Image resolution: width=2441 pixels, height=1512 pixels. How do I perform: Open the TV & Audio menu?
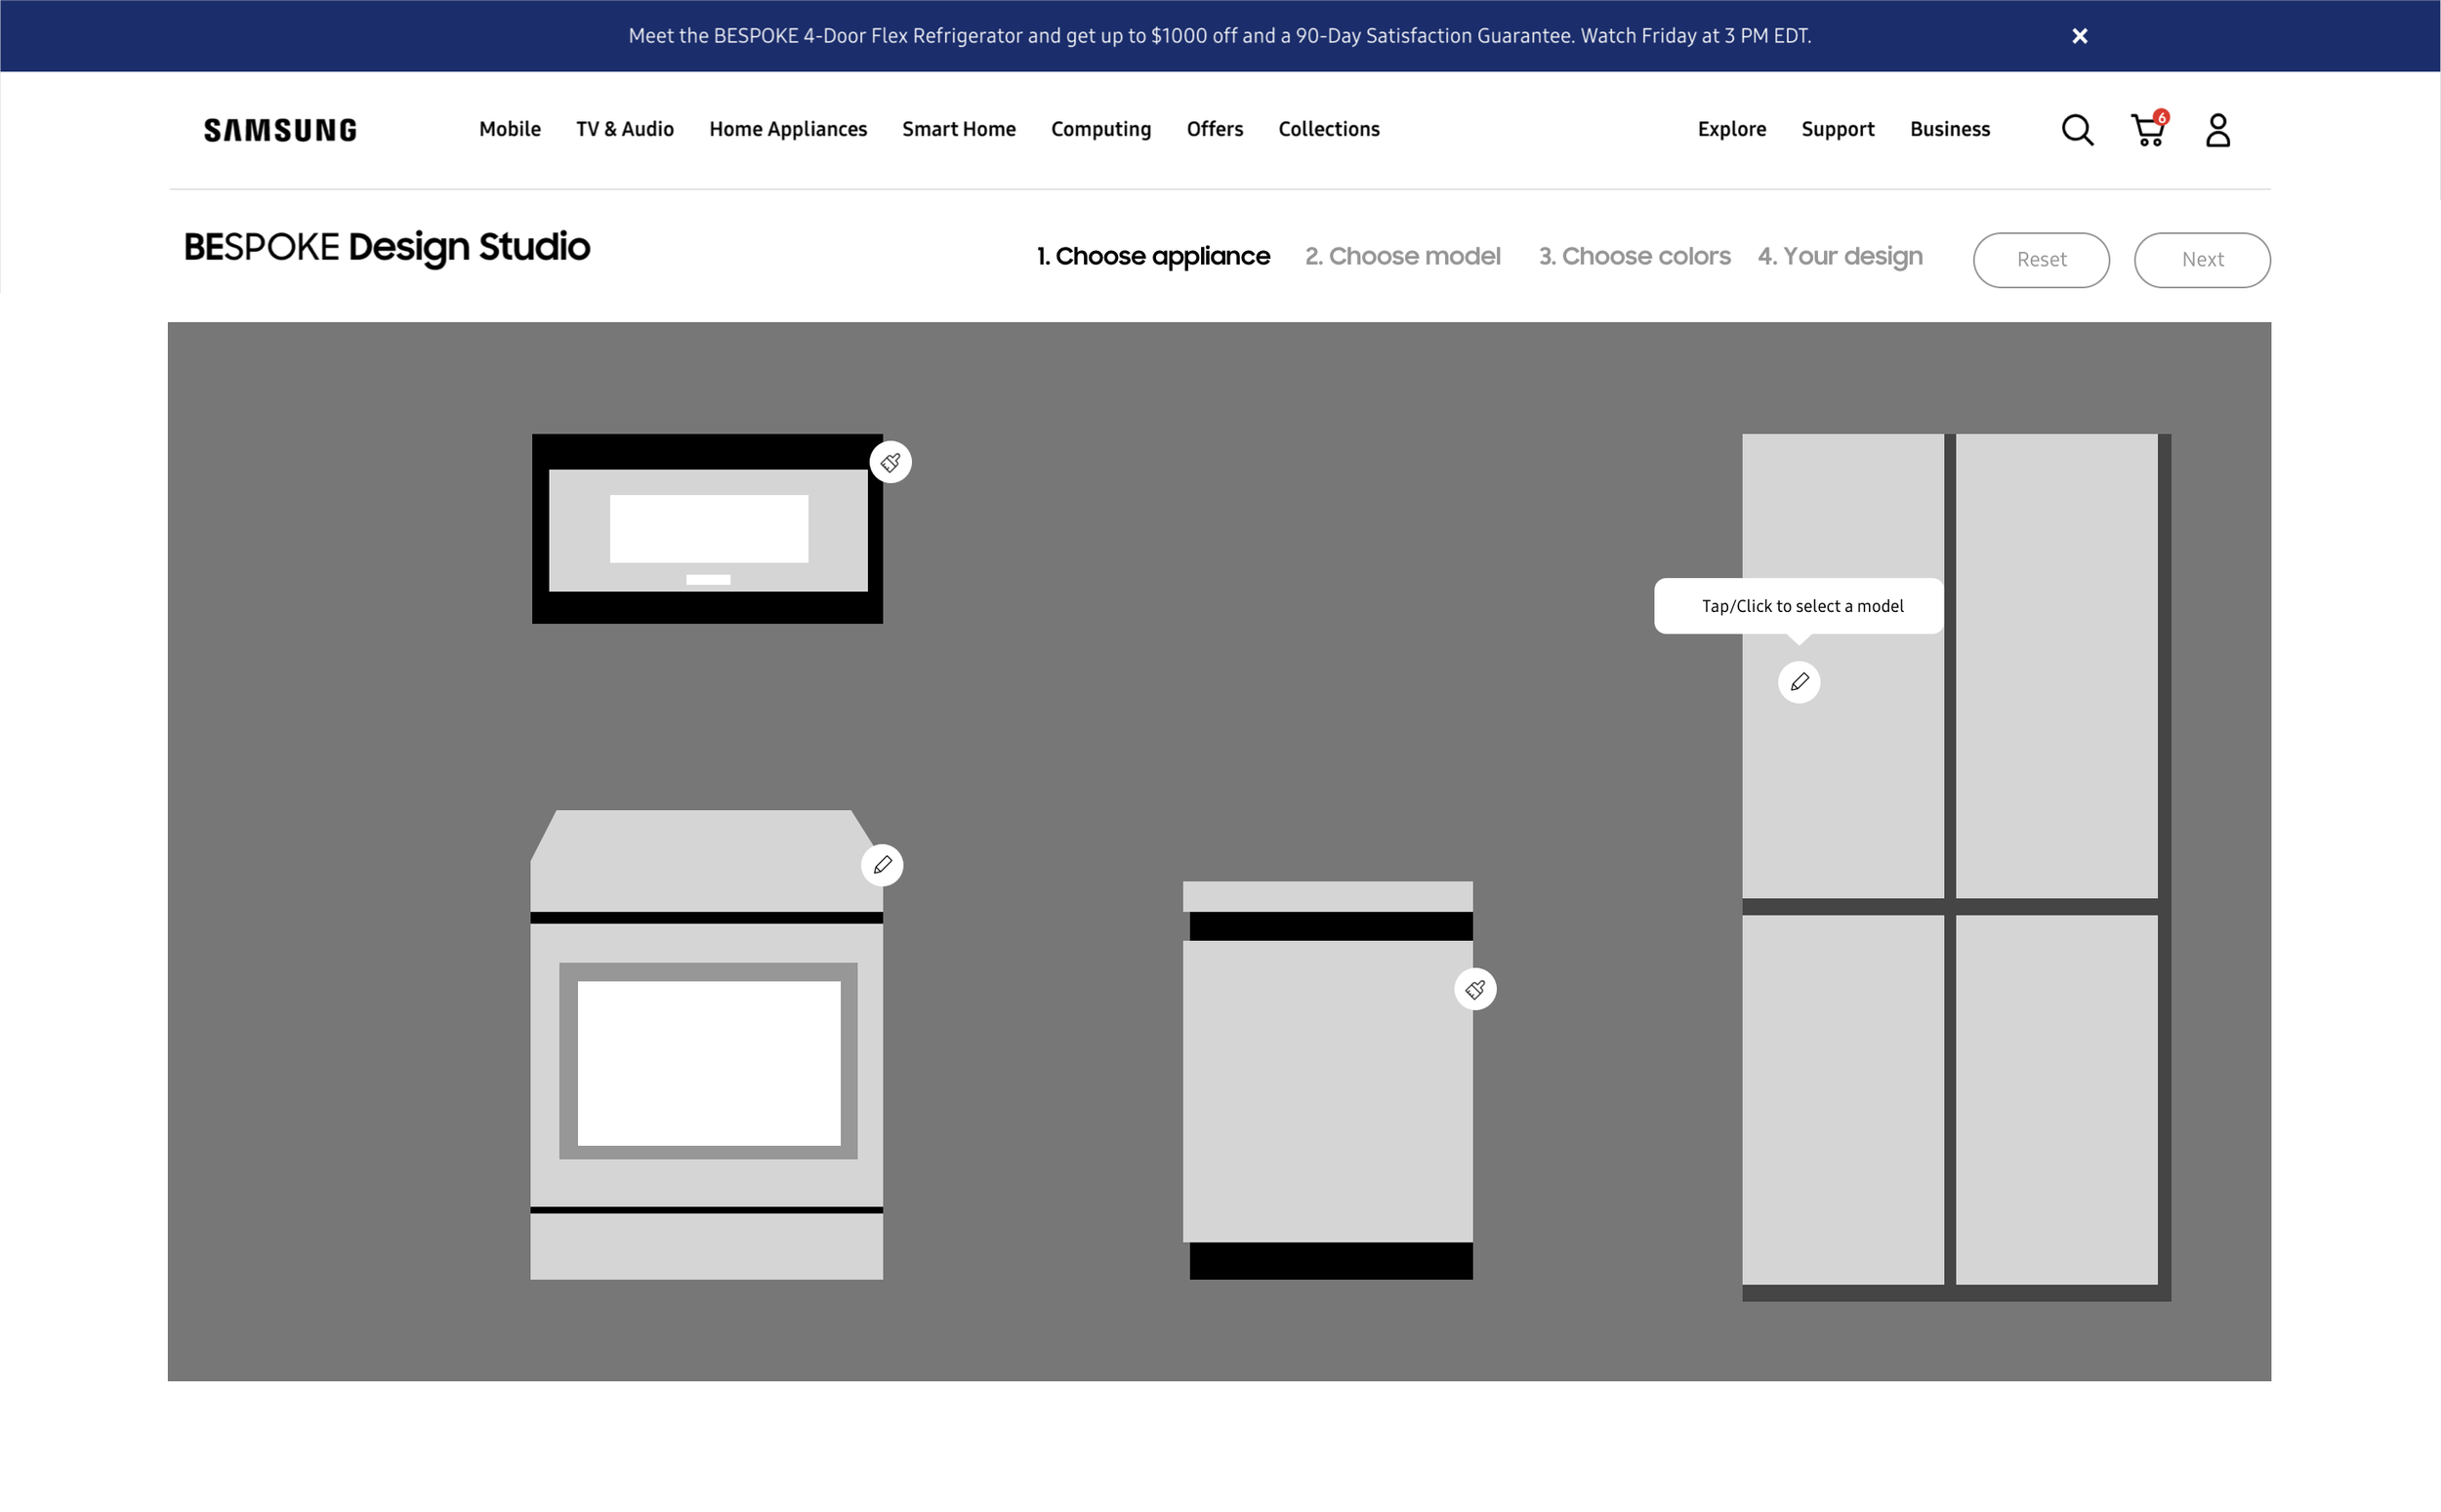(x=625, y=129)
